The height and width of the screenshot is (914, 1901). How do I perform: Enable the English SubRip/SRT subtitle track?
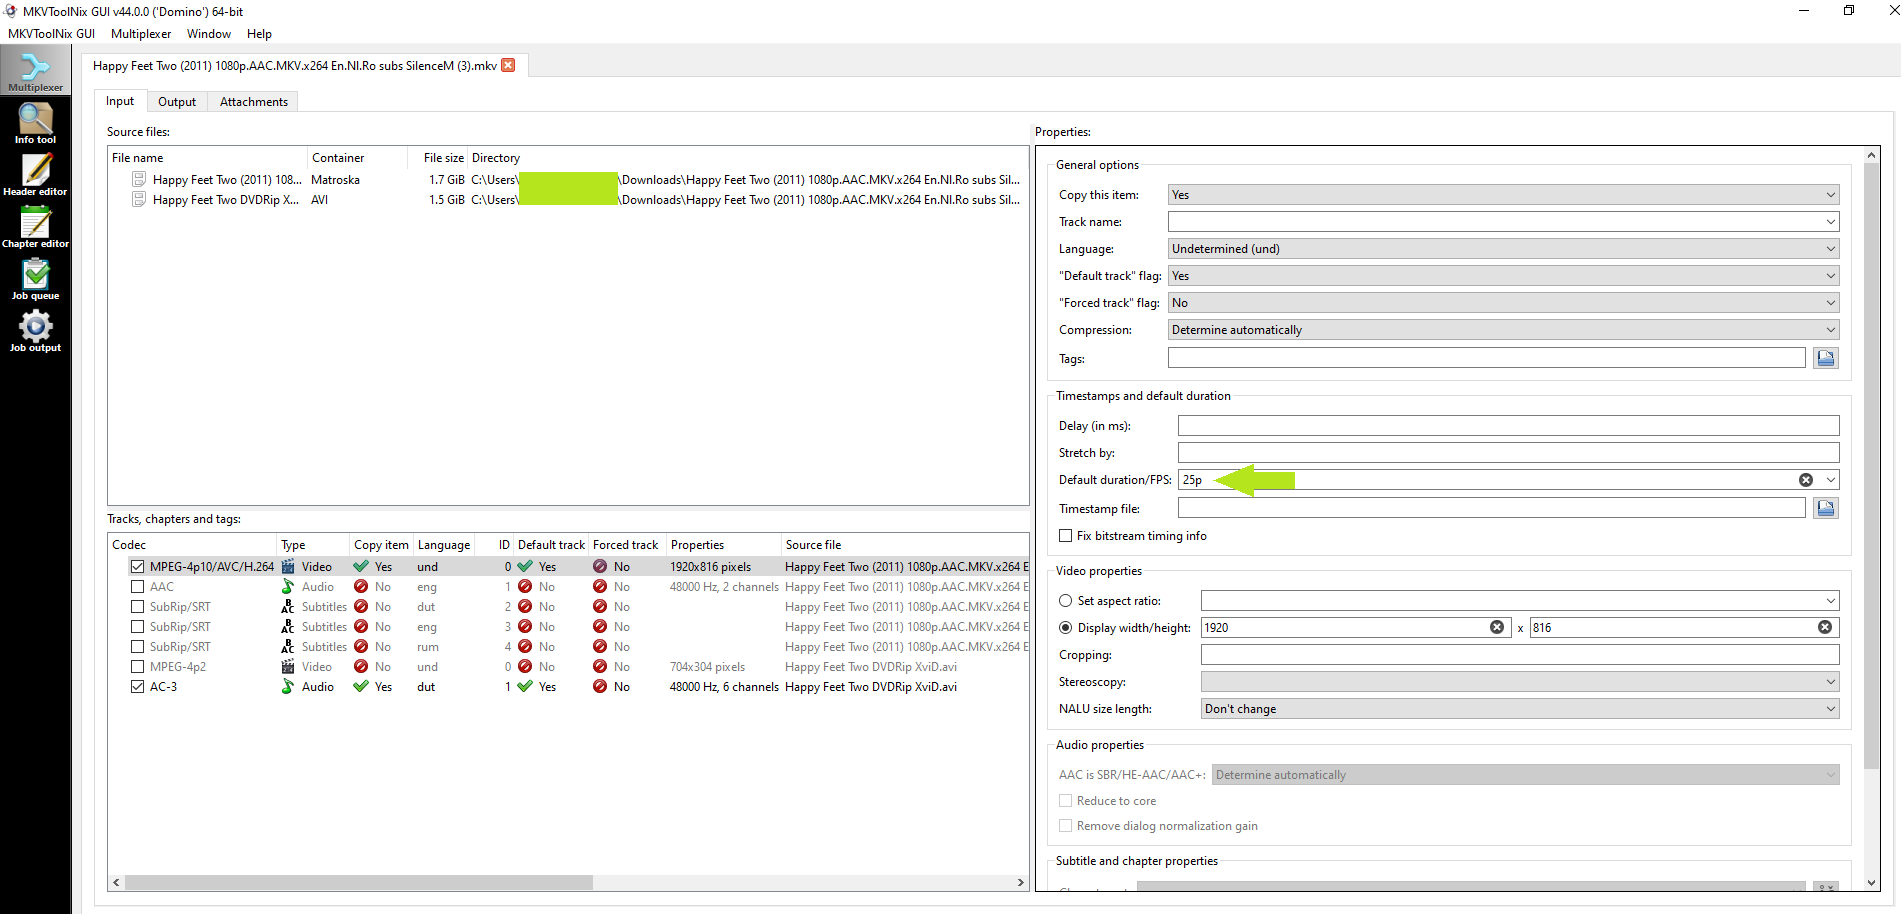point(137,626)
